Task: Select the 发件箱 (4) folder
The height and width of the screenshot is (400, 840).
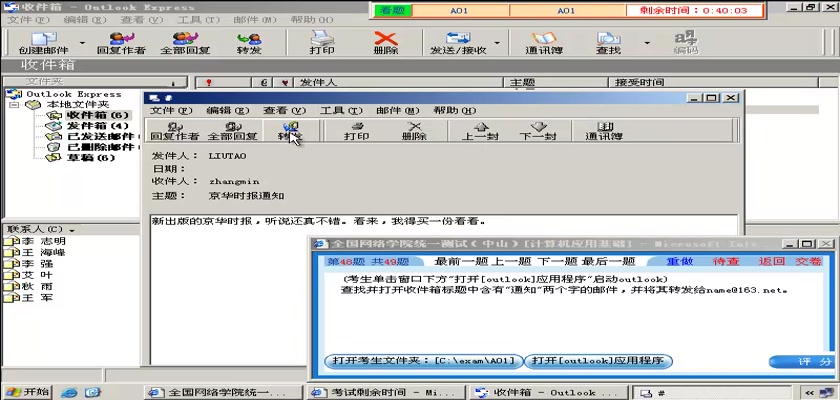Action: [x=97, y=126]
